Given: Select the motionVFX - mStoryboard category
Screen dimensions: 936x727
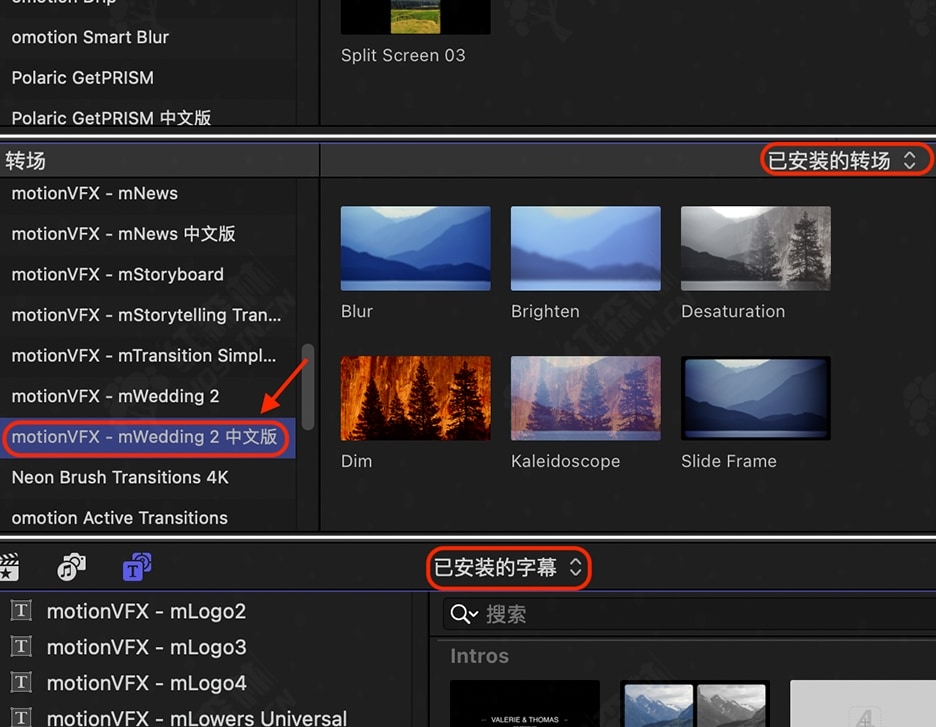Looking at the screenshot, I should tap(147, 275).
